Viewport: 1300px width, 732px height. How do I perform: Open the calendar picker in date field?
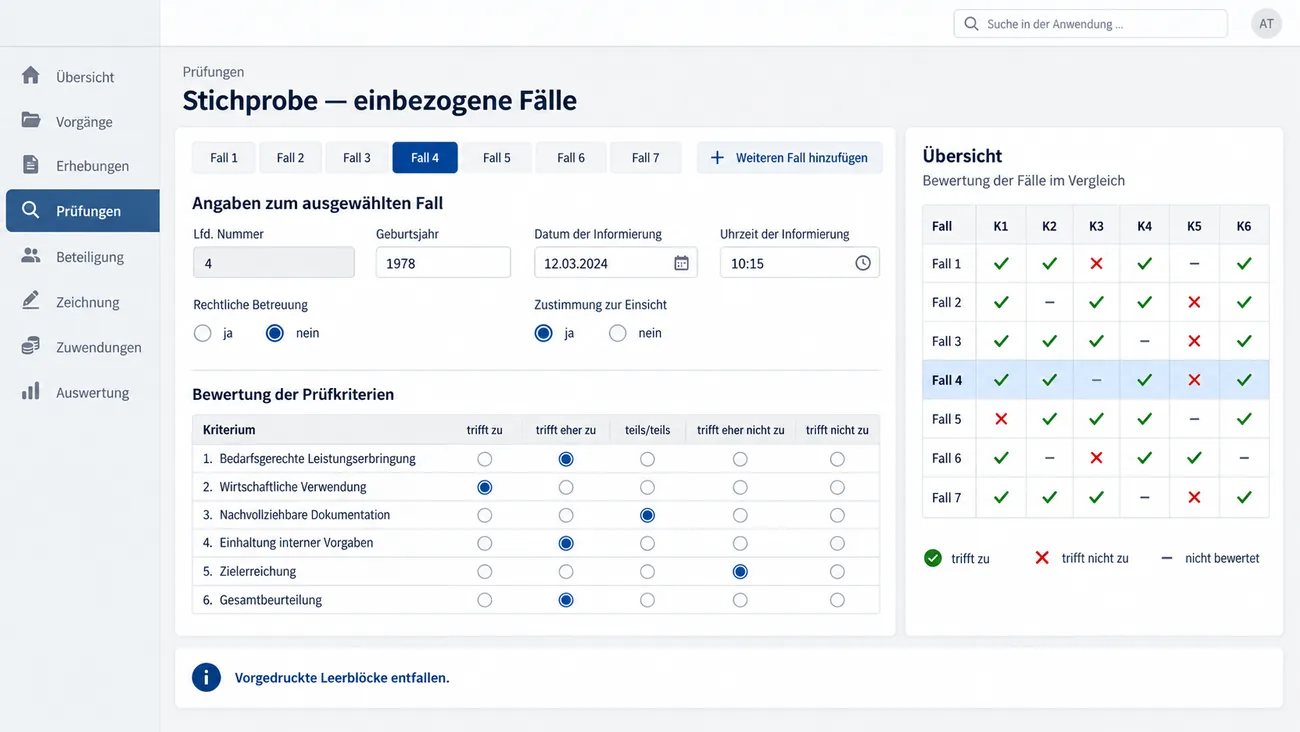(681, 263)
